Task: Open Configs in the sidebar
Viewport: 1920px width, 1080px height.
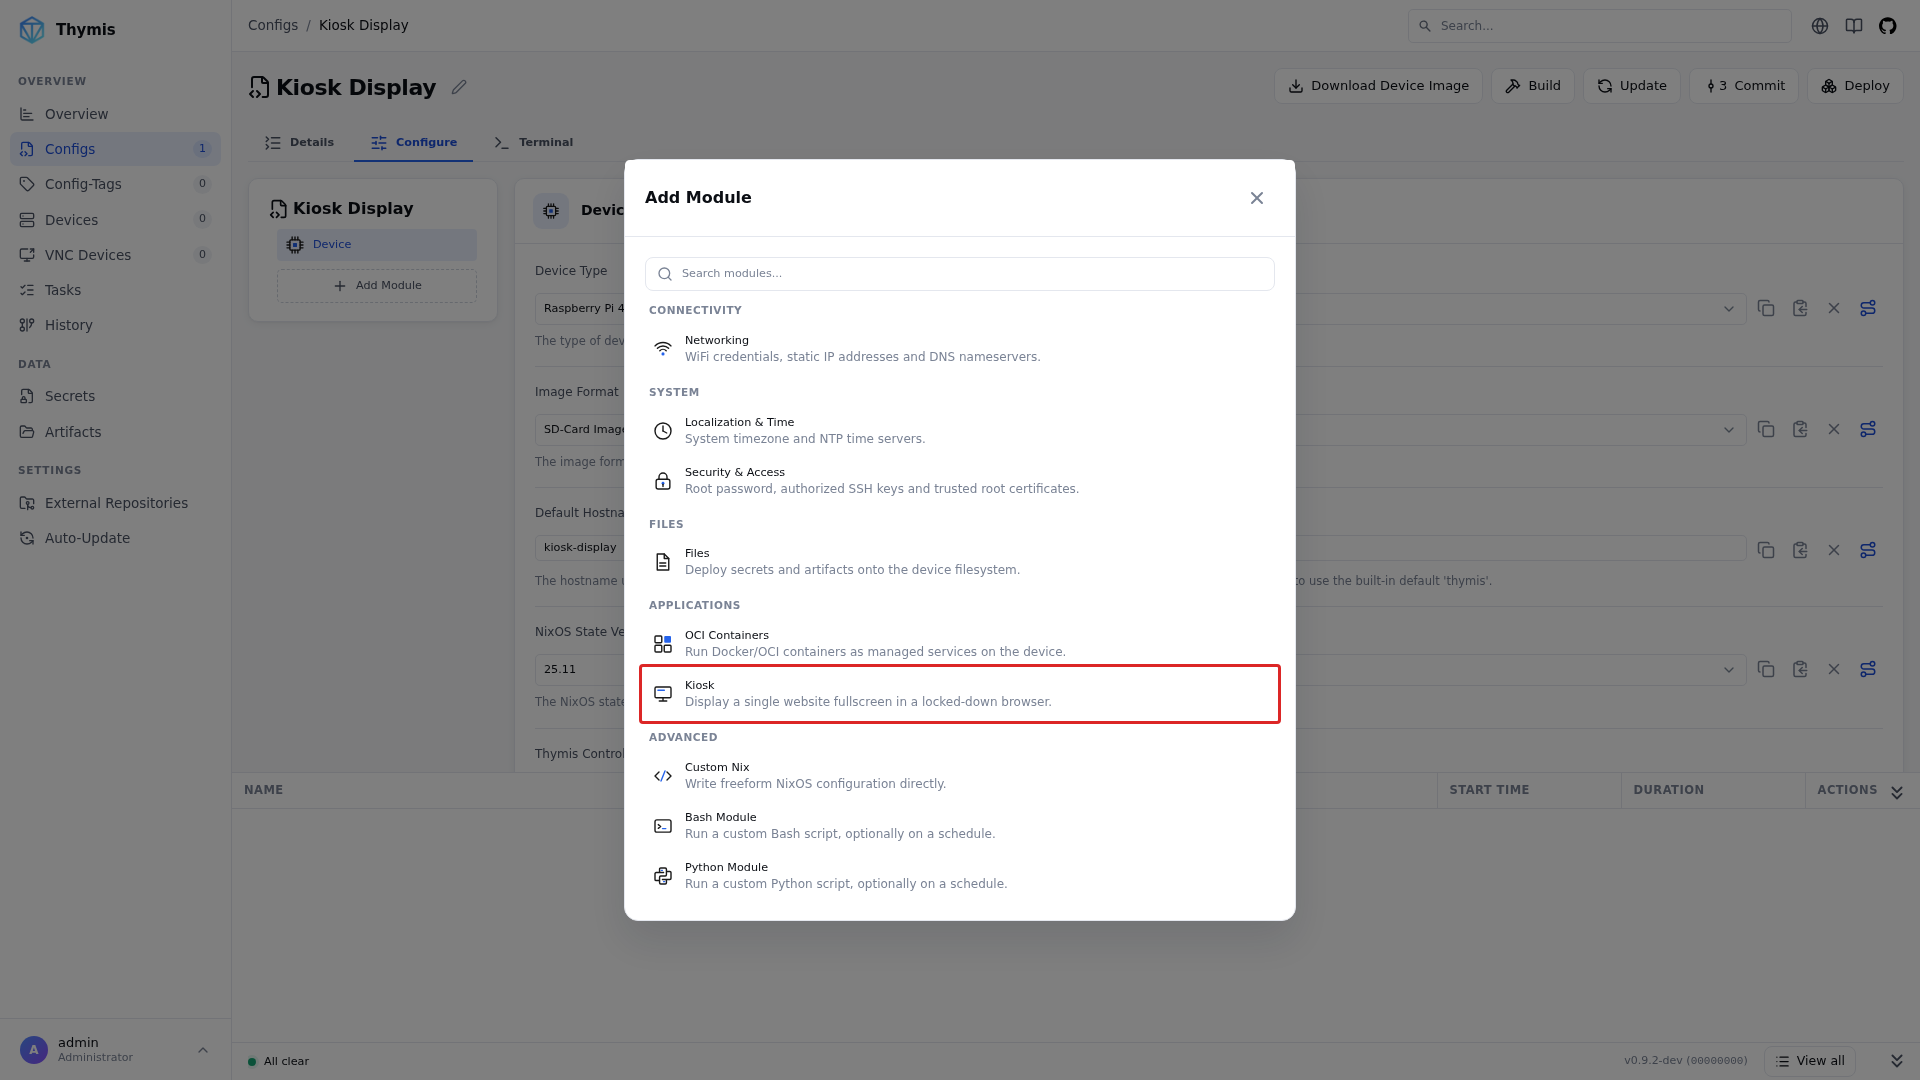Action: point(115,149)
